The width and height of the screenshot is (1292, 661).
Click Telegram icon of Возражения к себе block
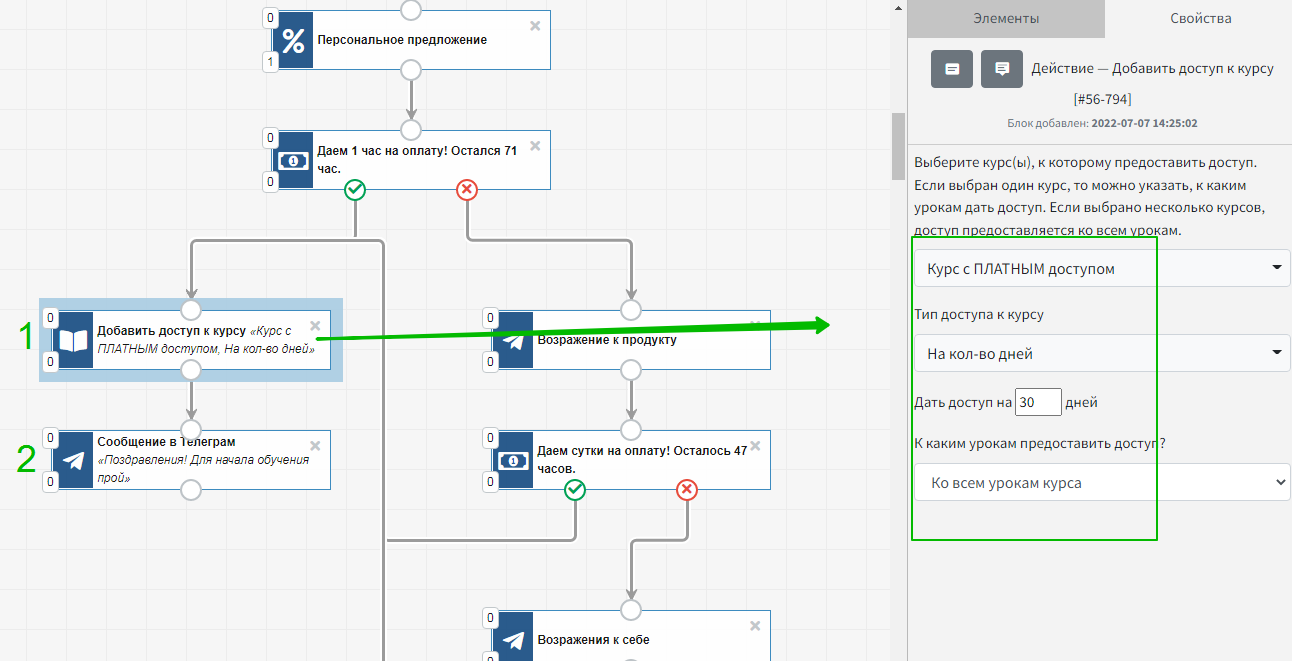513,640
